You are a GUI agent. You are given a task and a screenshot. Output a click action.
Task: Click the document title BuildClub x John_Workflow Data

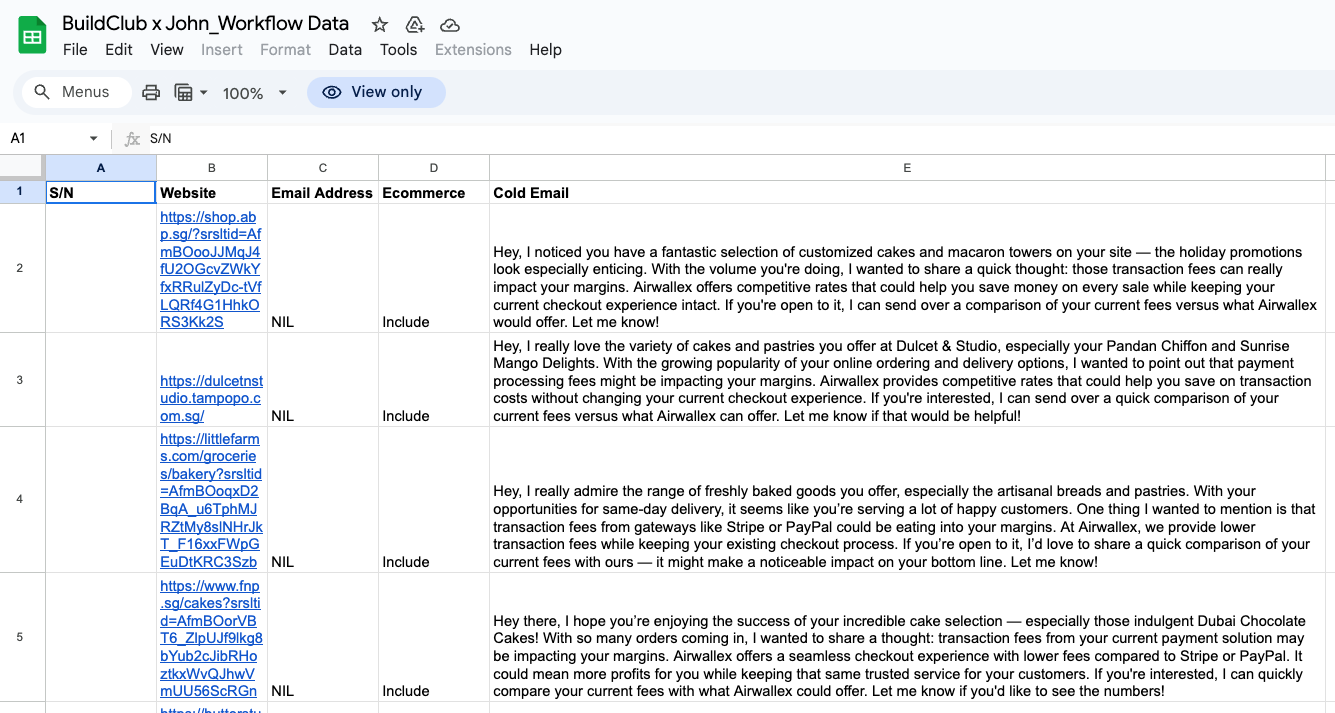pyautogui.click(x=206, y=24)
